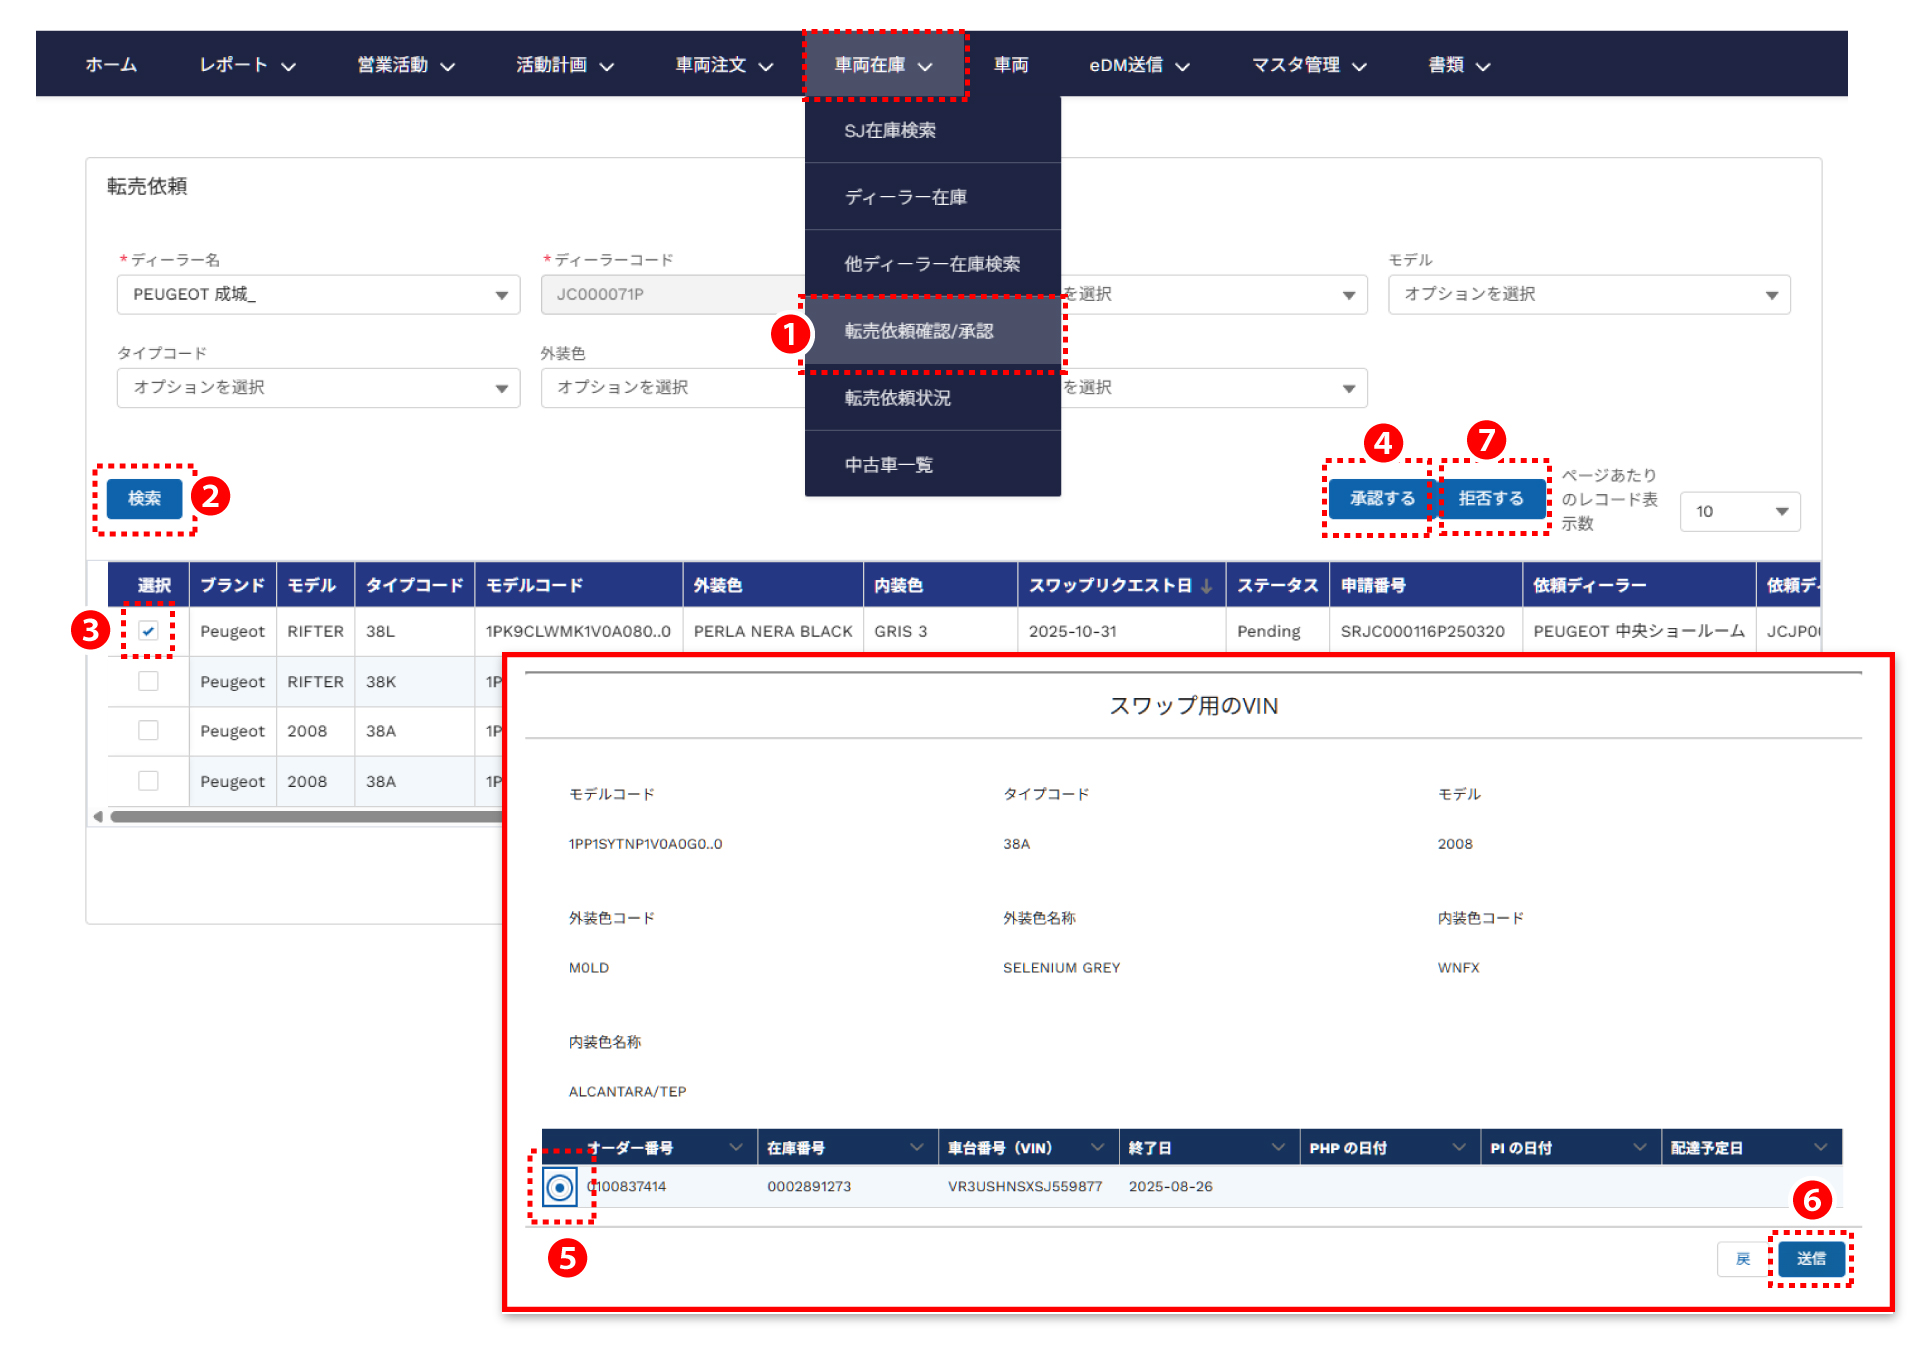This screenshot has width=1920, height=1367.
Task: Open the 車両在庫 navigation menu
Action: coord(883,65)
